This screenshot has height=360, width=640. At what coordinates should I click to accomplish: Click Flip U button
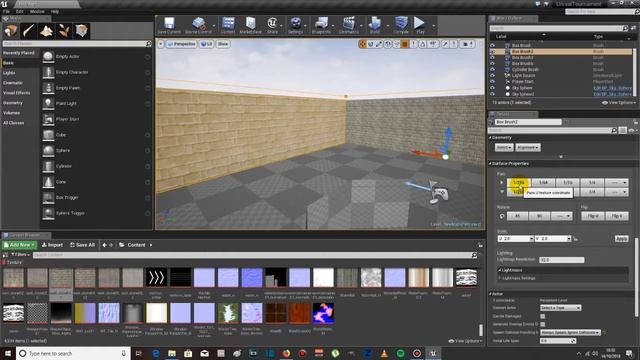[593, 216]
